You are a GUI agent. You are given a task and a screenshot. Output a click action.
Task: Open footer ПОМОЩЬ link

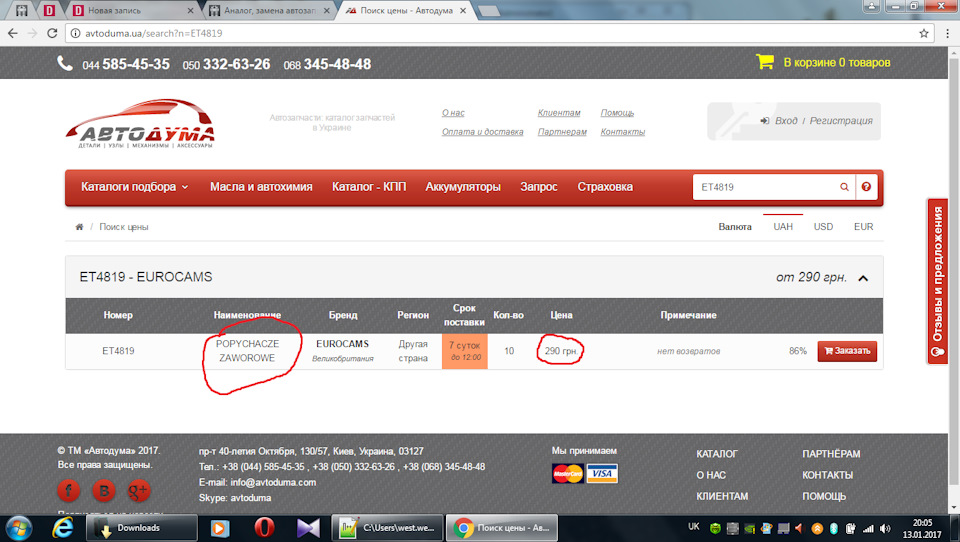[824, 496]
